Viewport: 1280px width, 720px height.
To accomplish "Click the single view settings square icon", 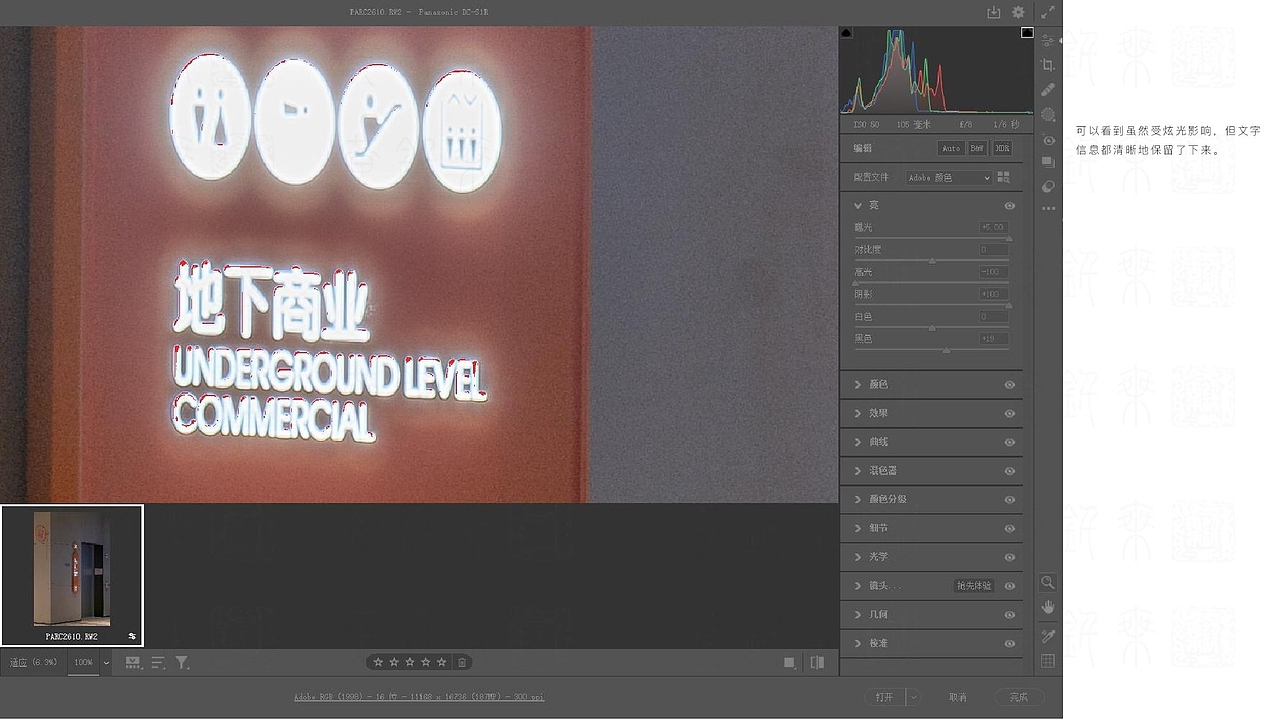I will tap(789, 662).
